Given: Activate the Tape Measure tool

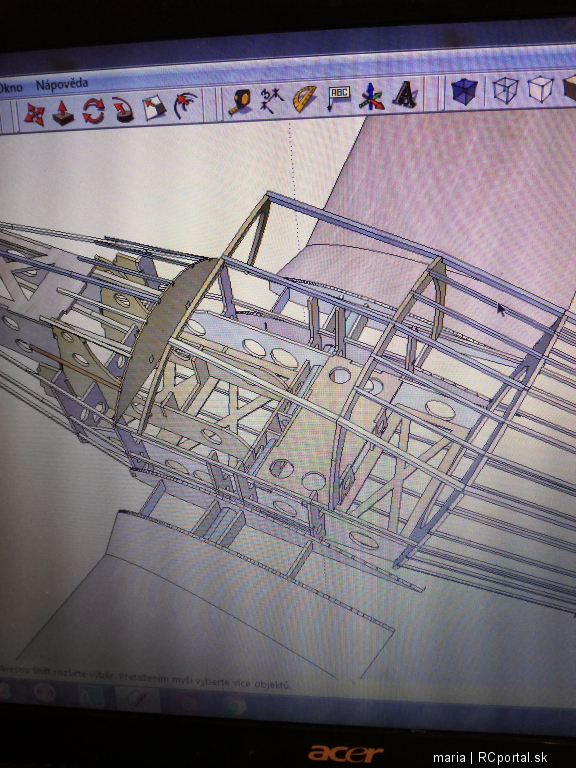Looking at the screenshot, I should pos(240,101).
